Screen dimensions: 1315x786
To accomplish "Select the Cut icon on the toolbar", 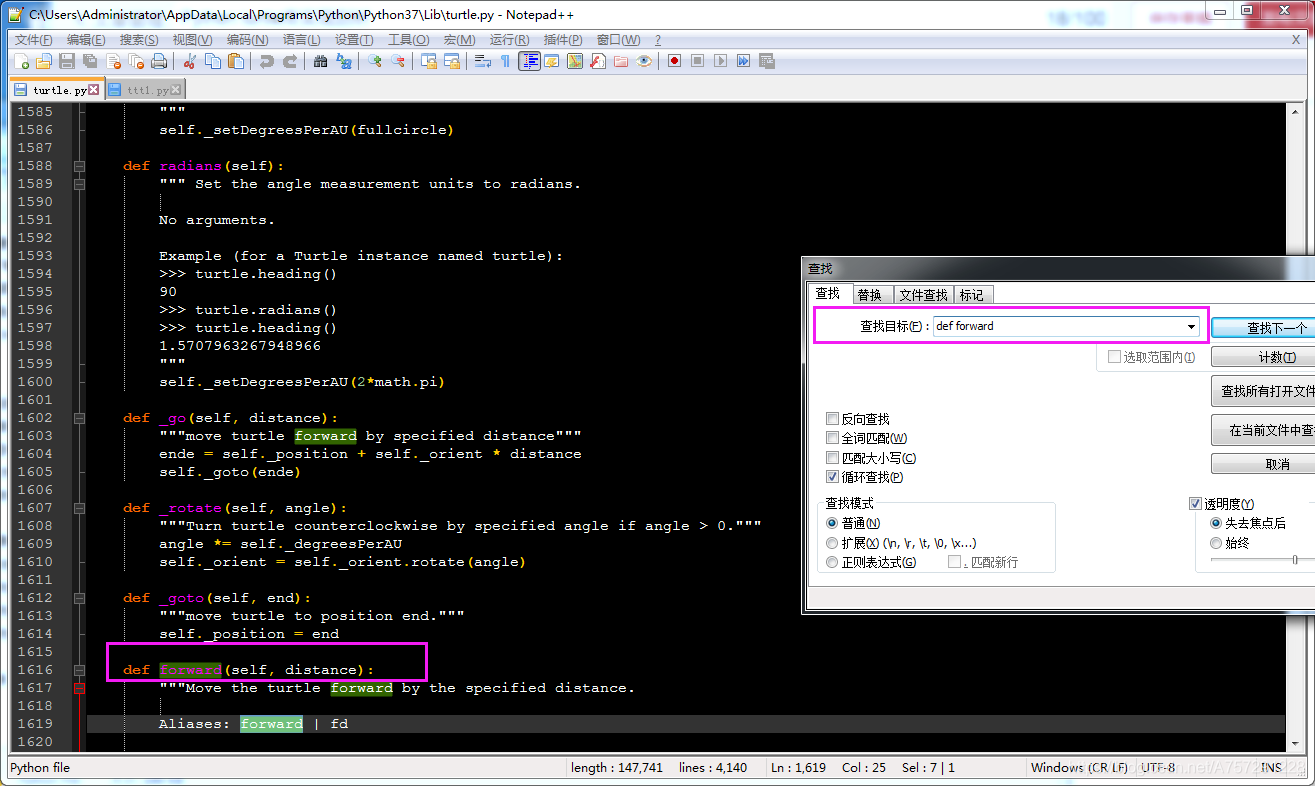I will (190, 61).
